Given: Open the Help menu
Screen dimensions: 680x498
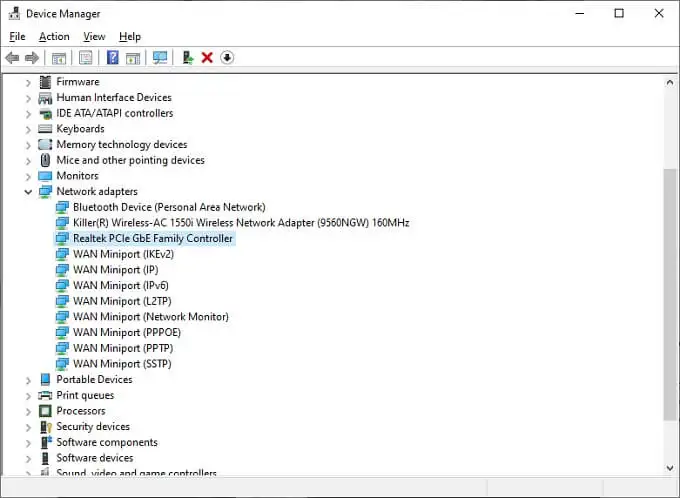Looking at the screenshot, I should [x=130, y=36].
